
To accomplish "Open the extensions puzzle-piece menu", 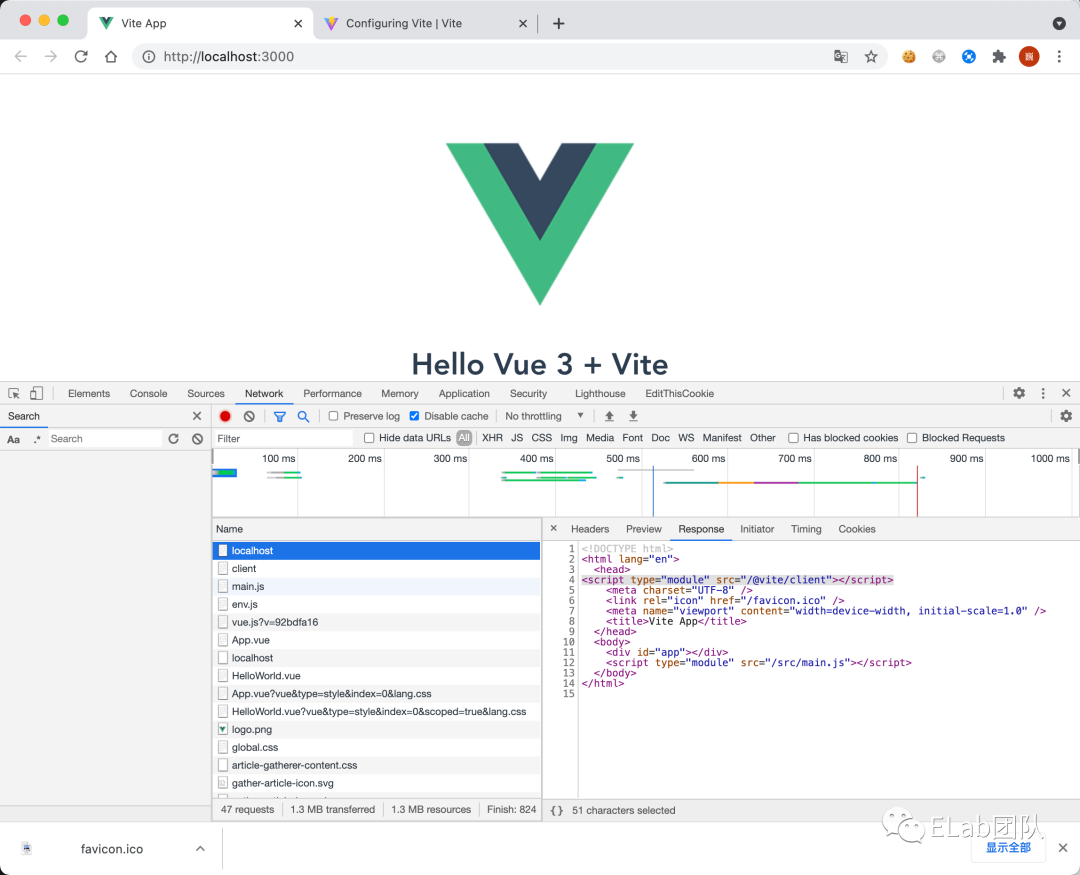I will pyautogui.click(x=999, y=56).
